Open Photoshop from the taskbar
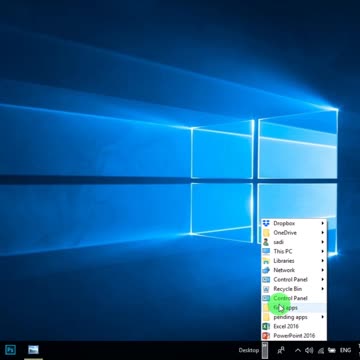The width and height of the screenshot is (360, 360). [x=10, y=350]
